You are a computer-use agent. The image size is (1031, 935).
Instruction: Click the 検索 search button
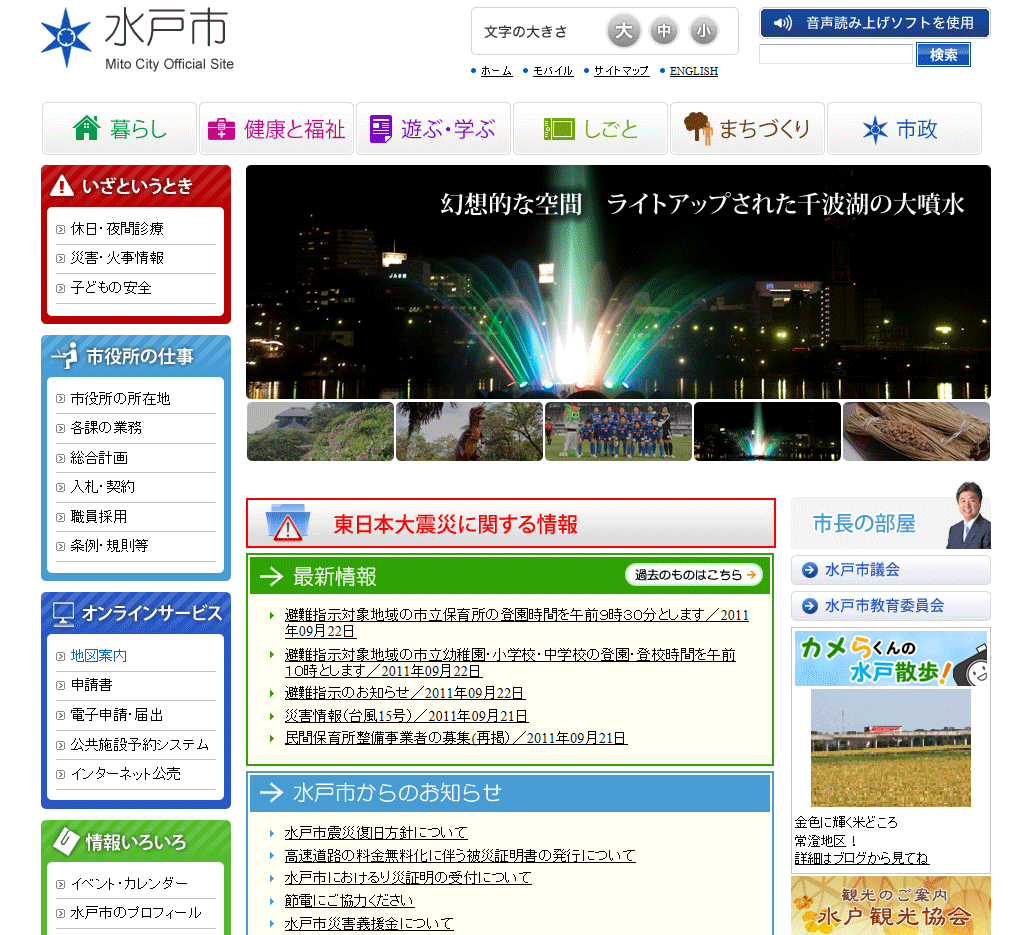tap(943, 55)
